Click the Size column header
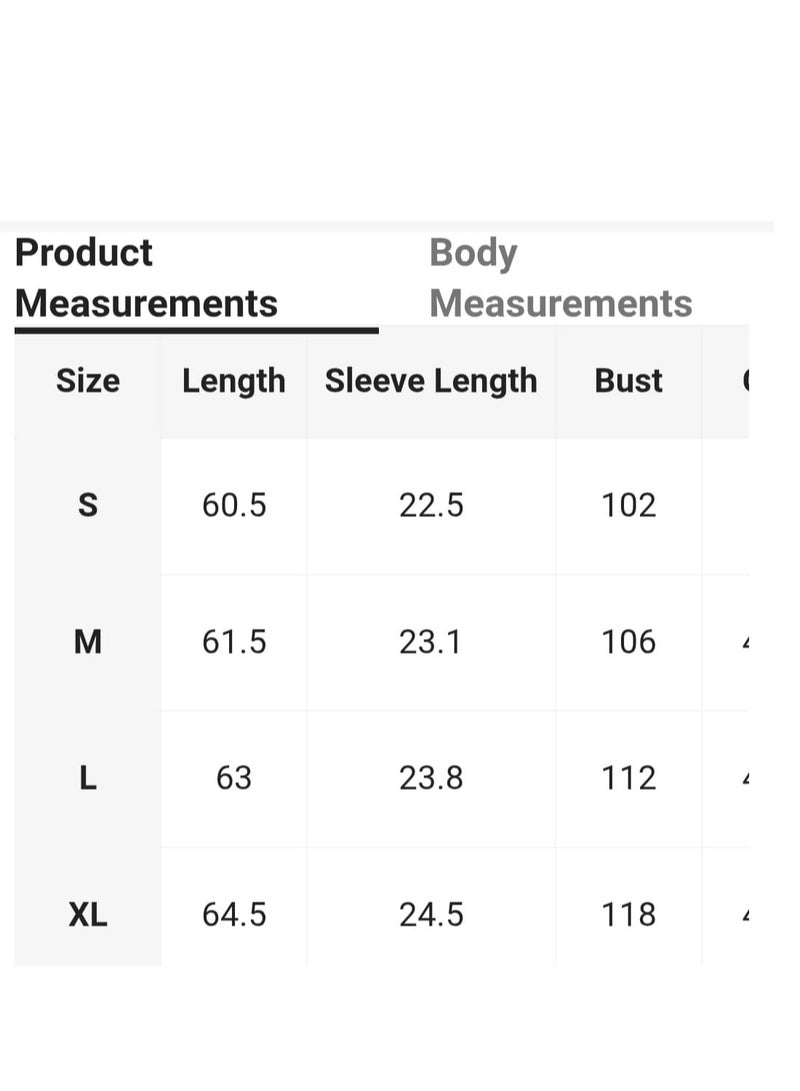800x1091 pixels. (88, 381)
